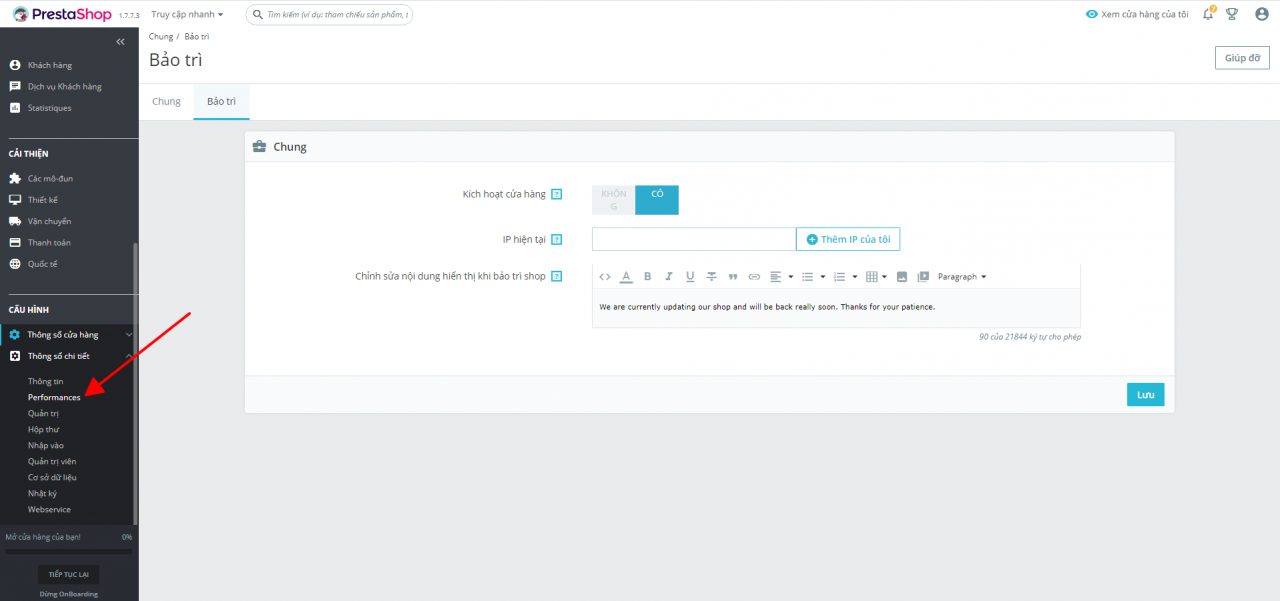Switch to the Chung tab
1280x601 pixels.
[x=166, y=102]
